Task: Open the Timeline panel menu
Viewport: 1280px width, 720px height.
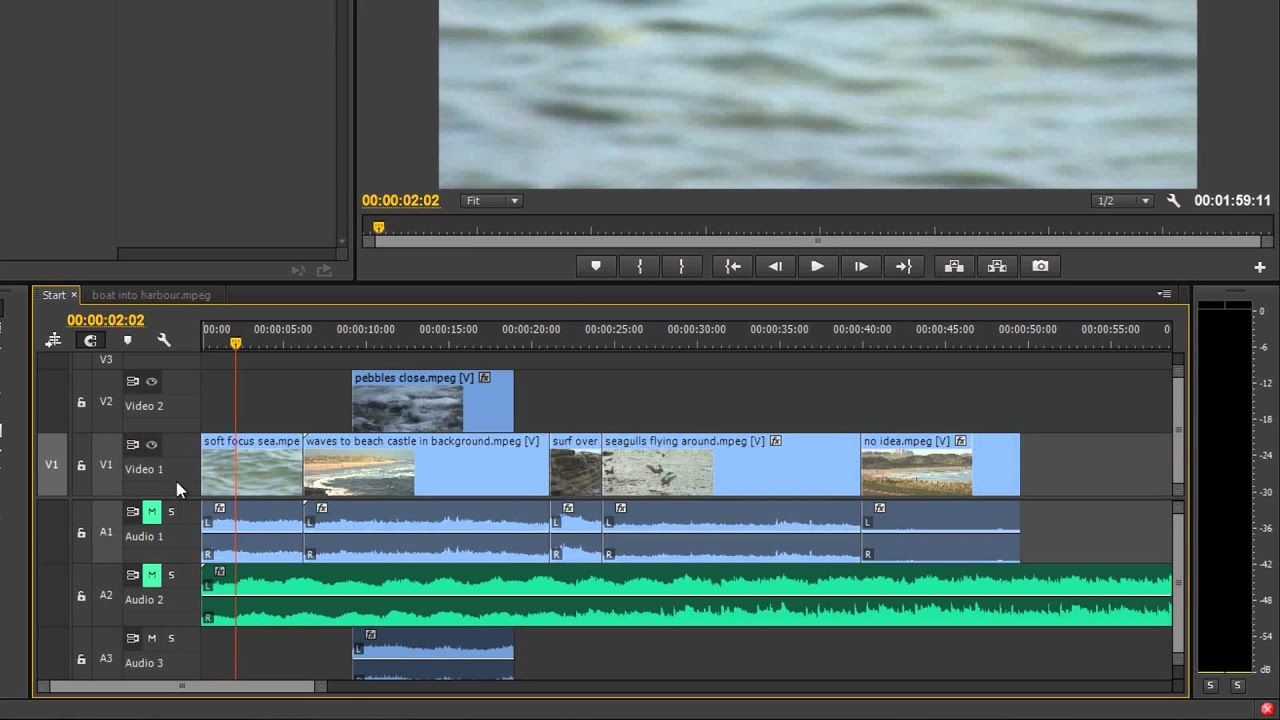Action: [x=1164, y=294]
